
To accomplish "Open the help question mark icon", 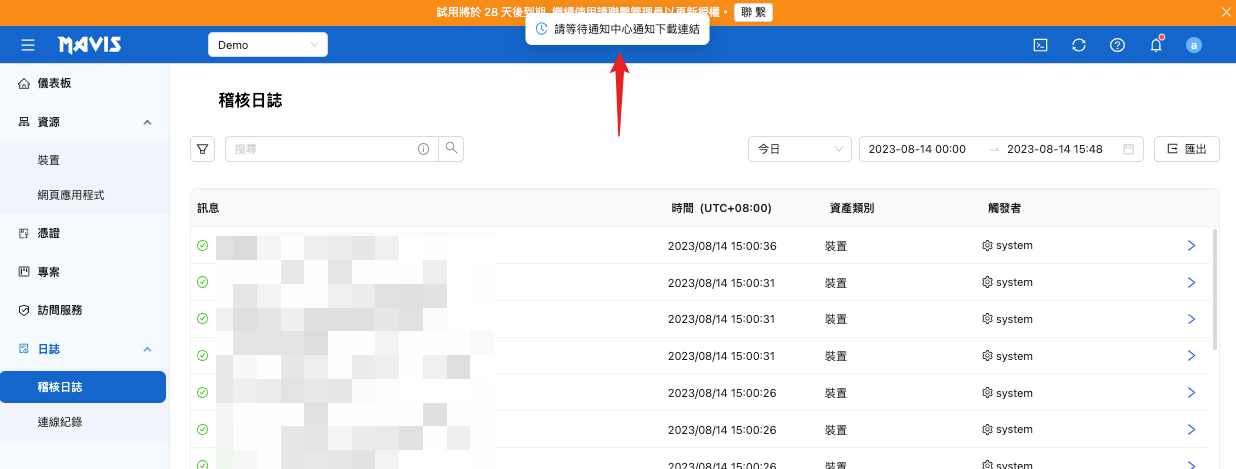I will coord(1118,45).
